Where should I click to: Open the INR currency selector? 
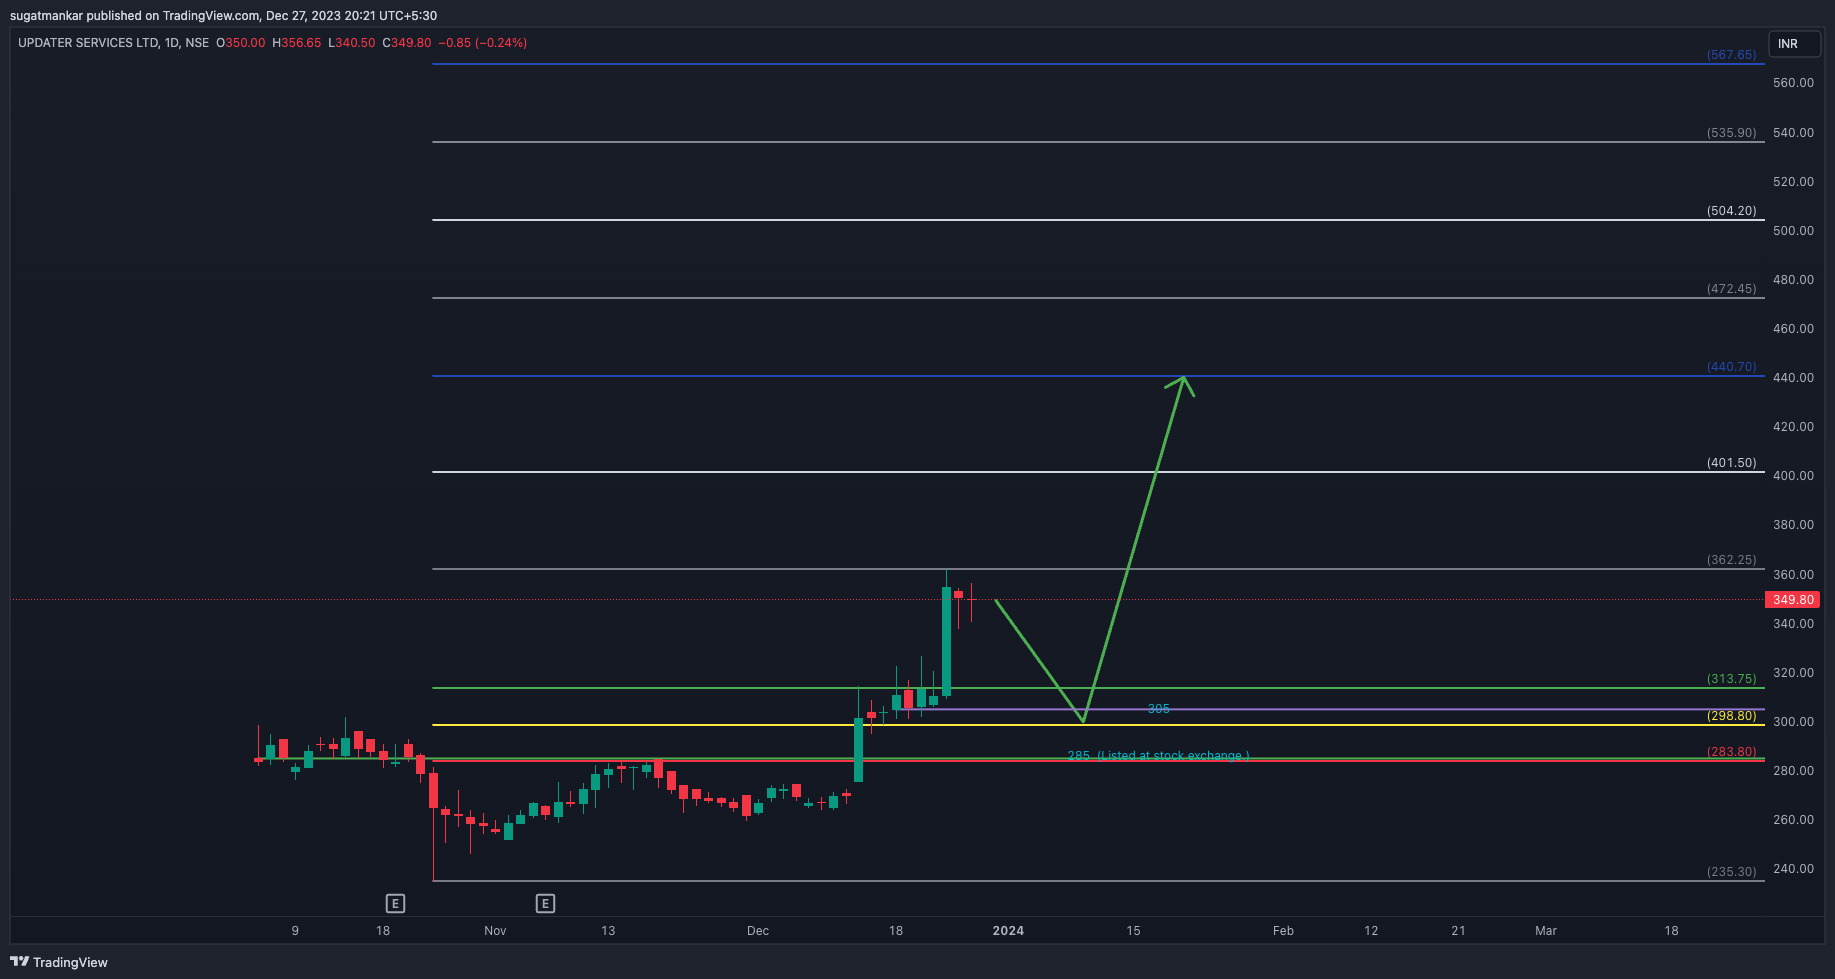pos(1793,44)
